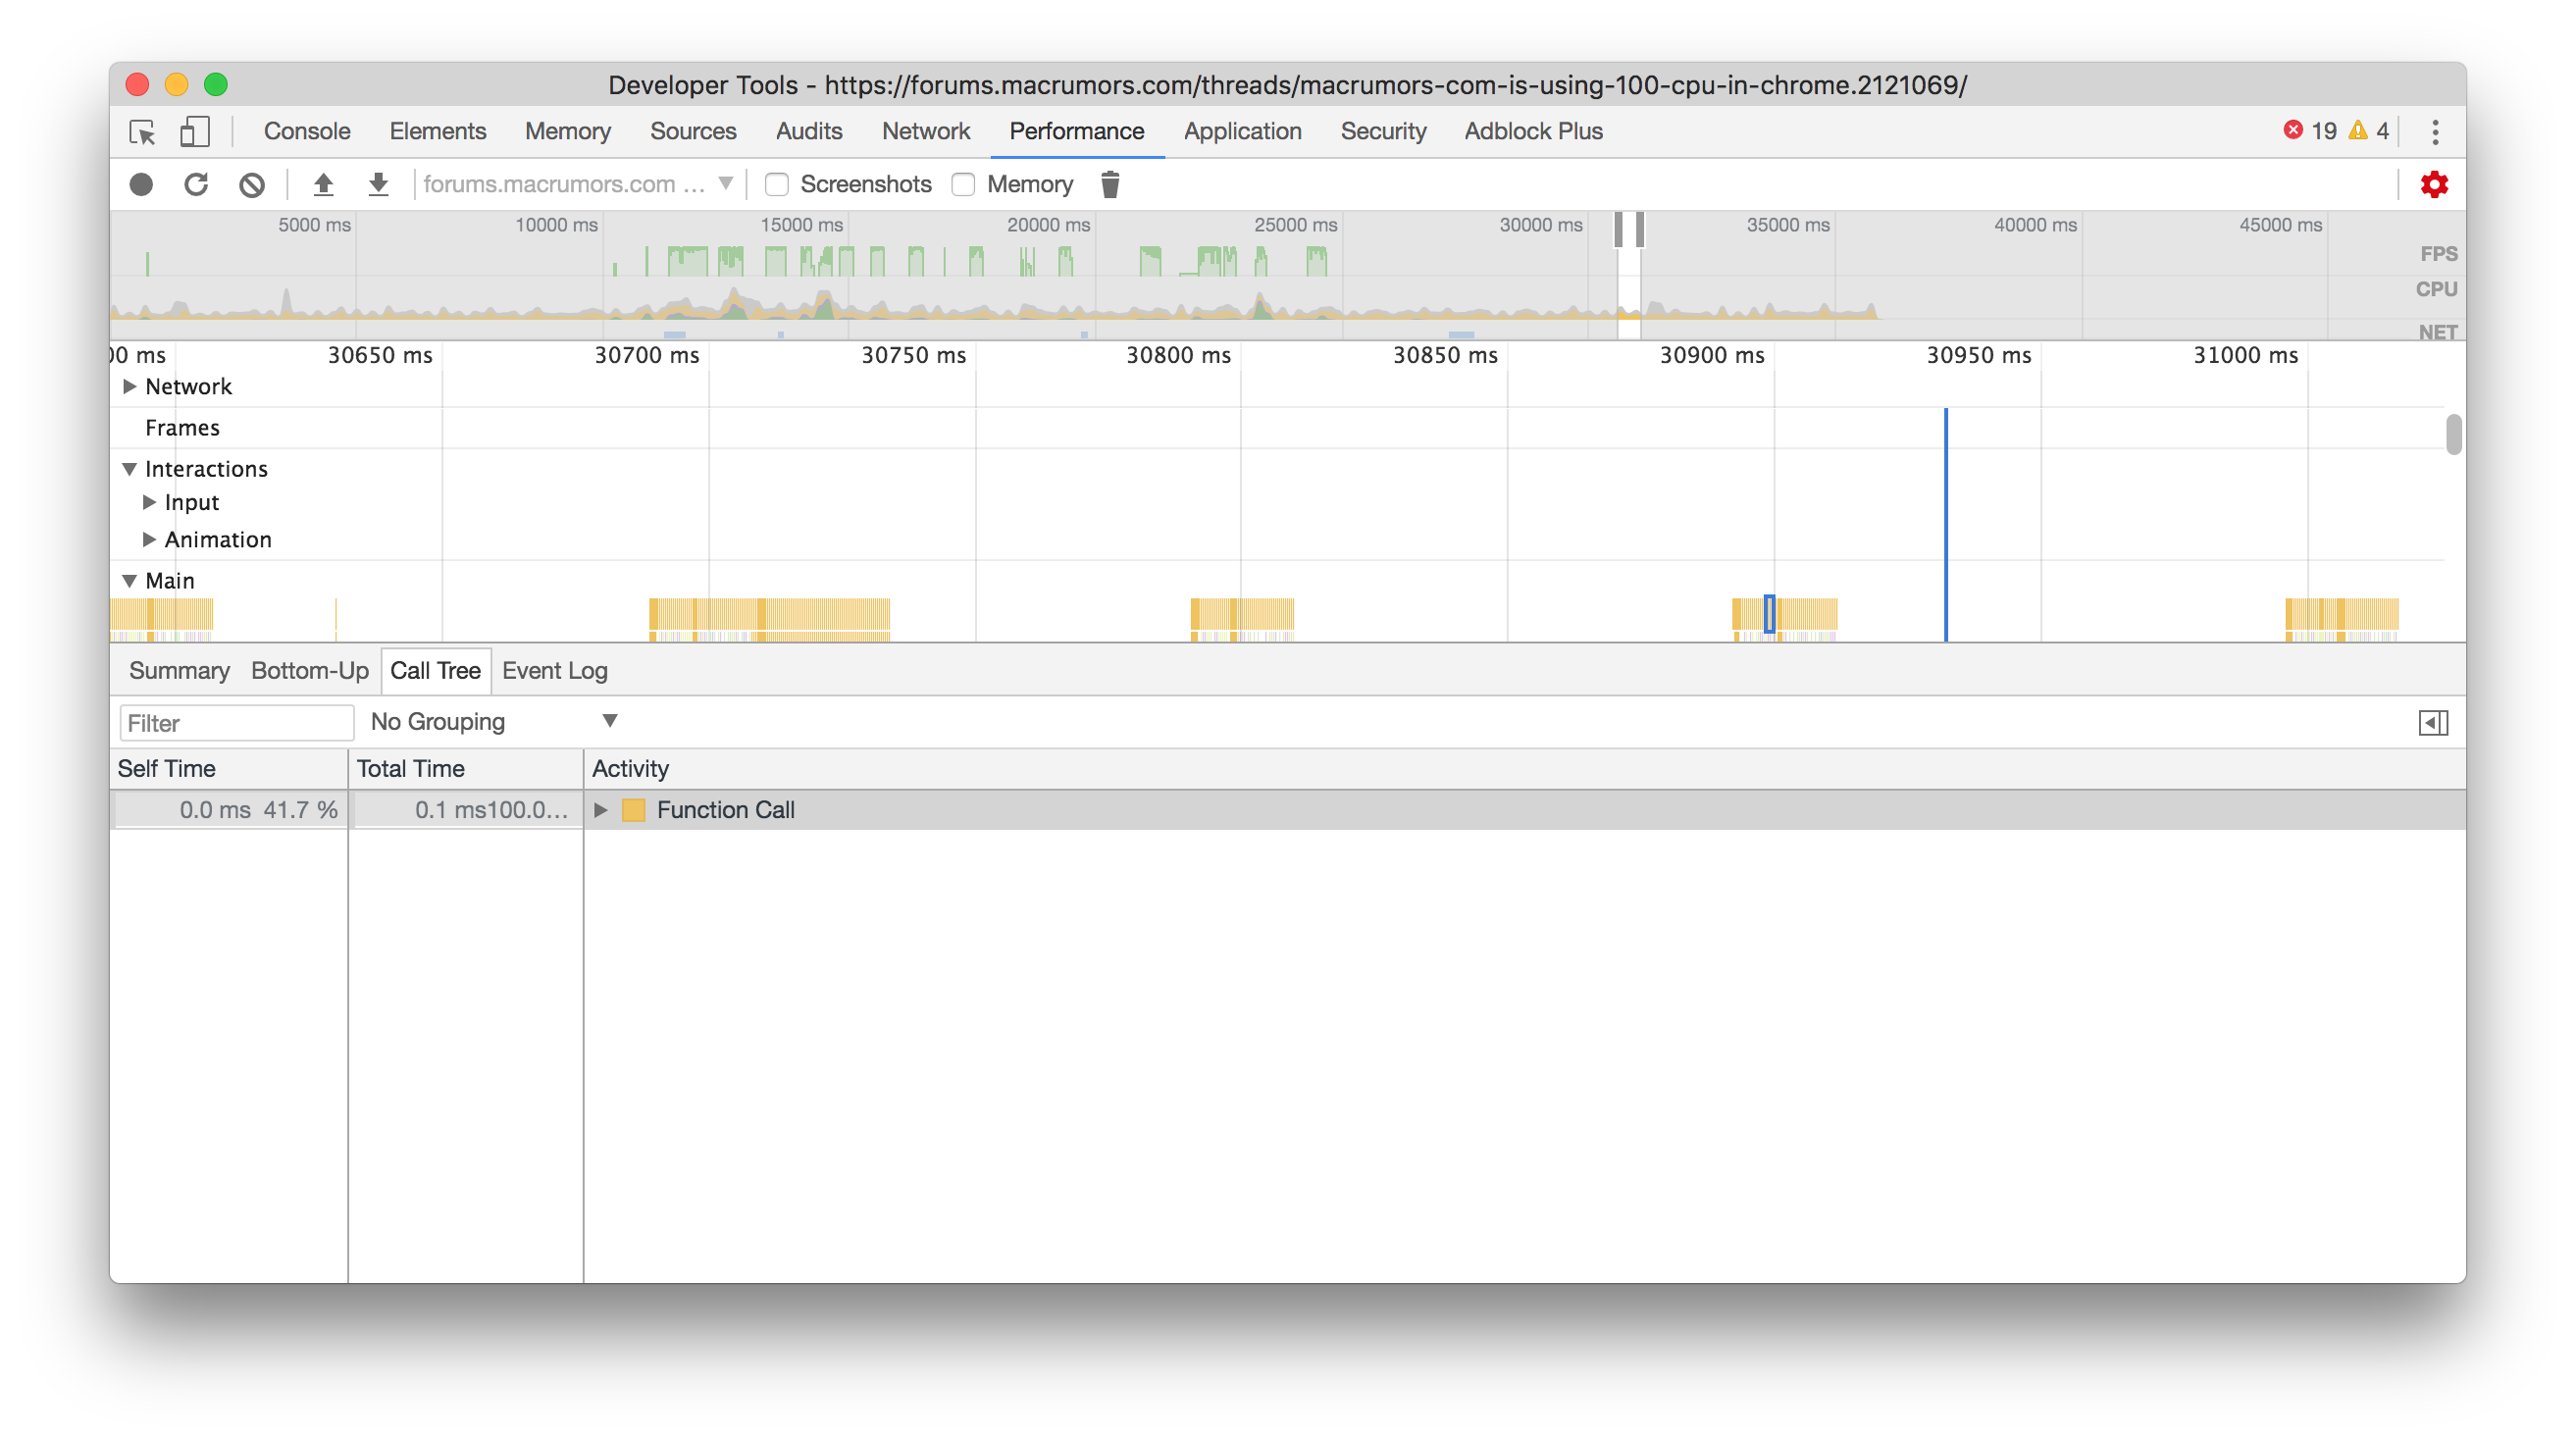Open the Network panel tab

(x=925, y=131)
